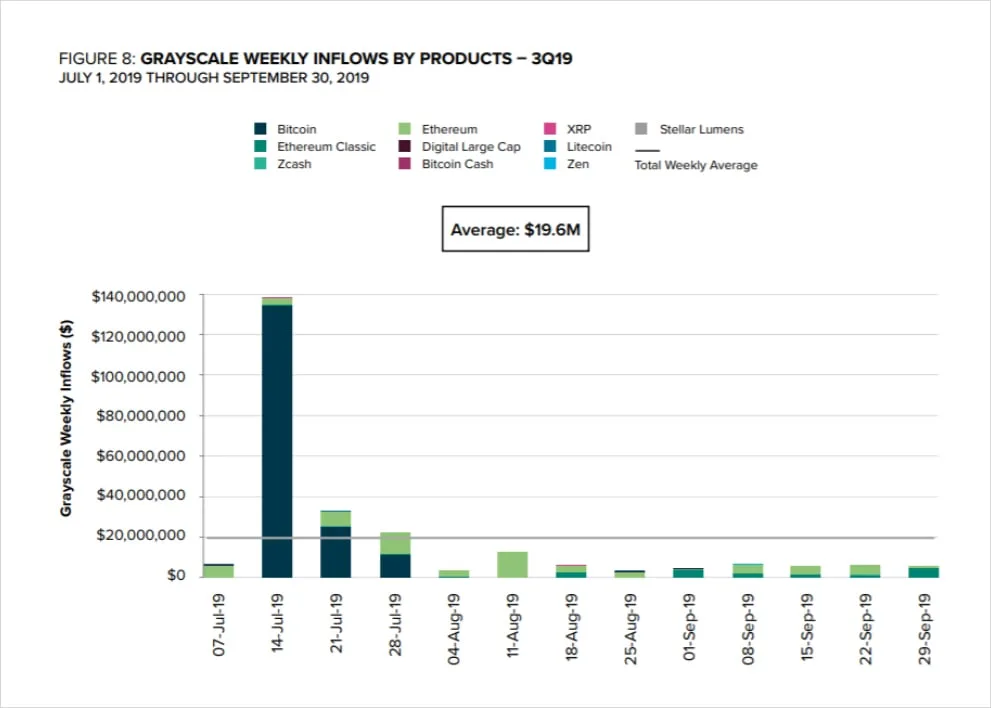Click the '25-Aug-19' x-axis date label

[630, 629]
